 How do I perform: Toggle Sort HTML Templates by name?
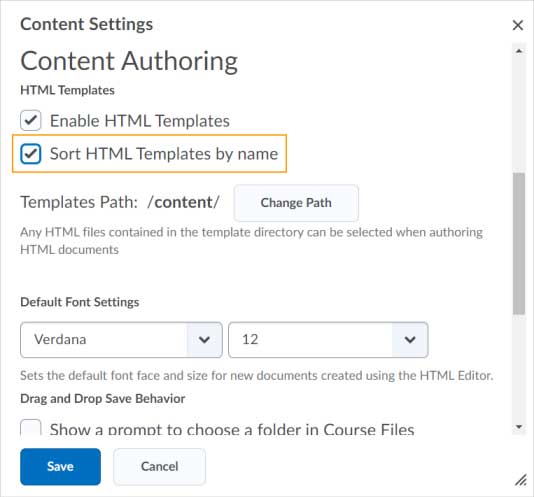point(31,154)
